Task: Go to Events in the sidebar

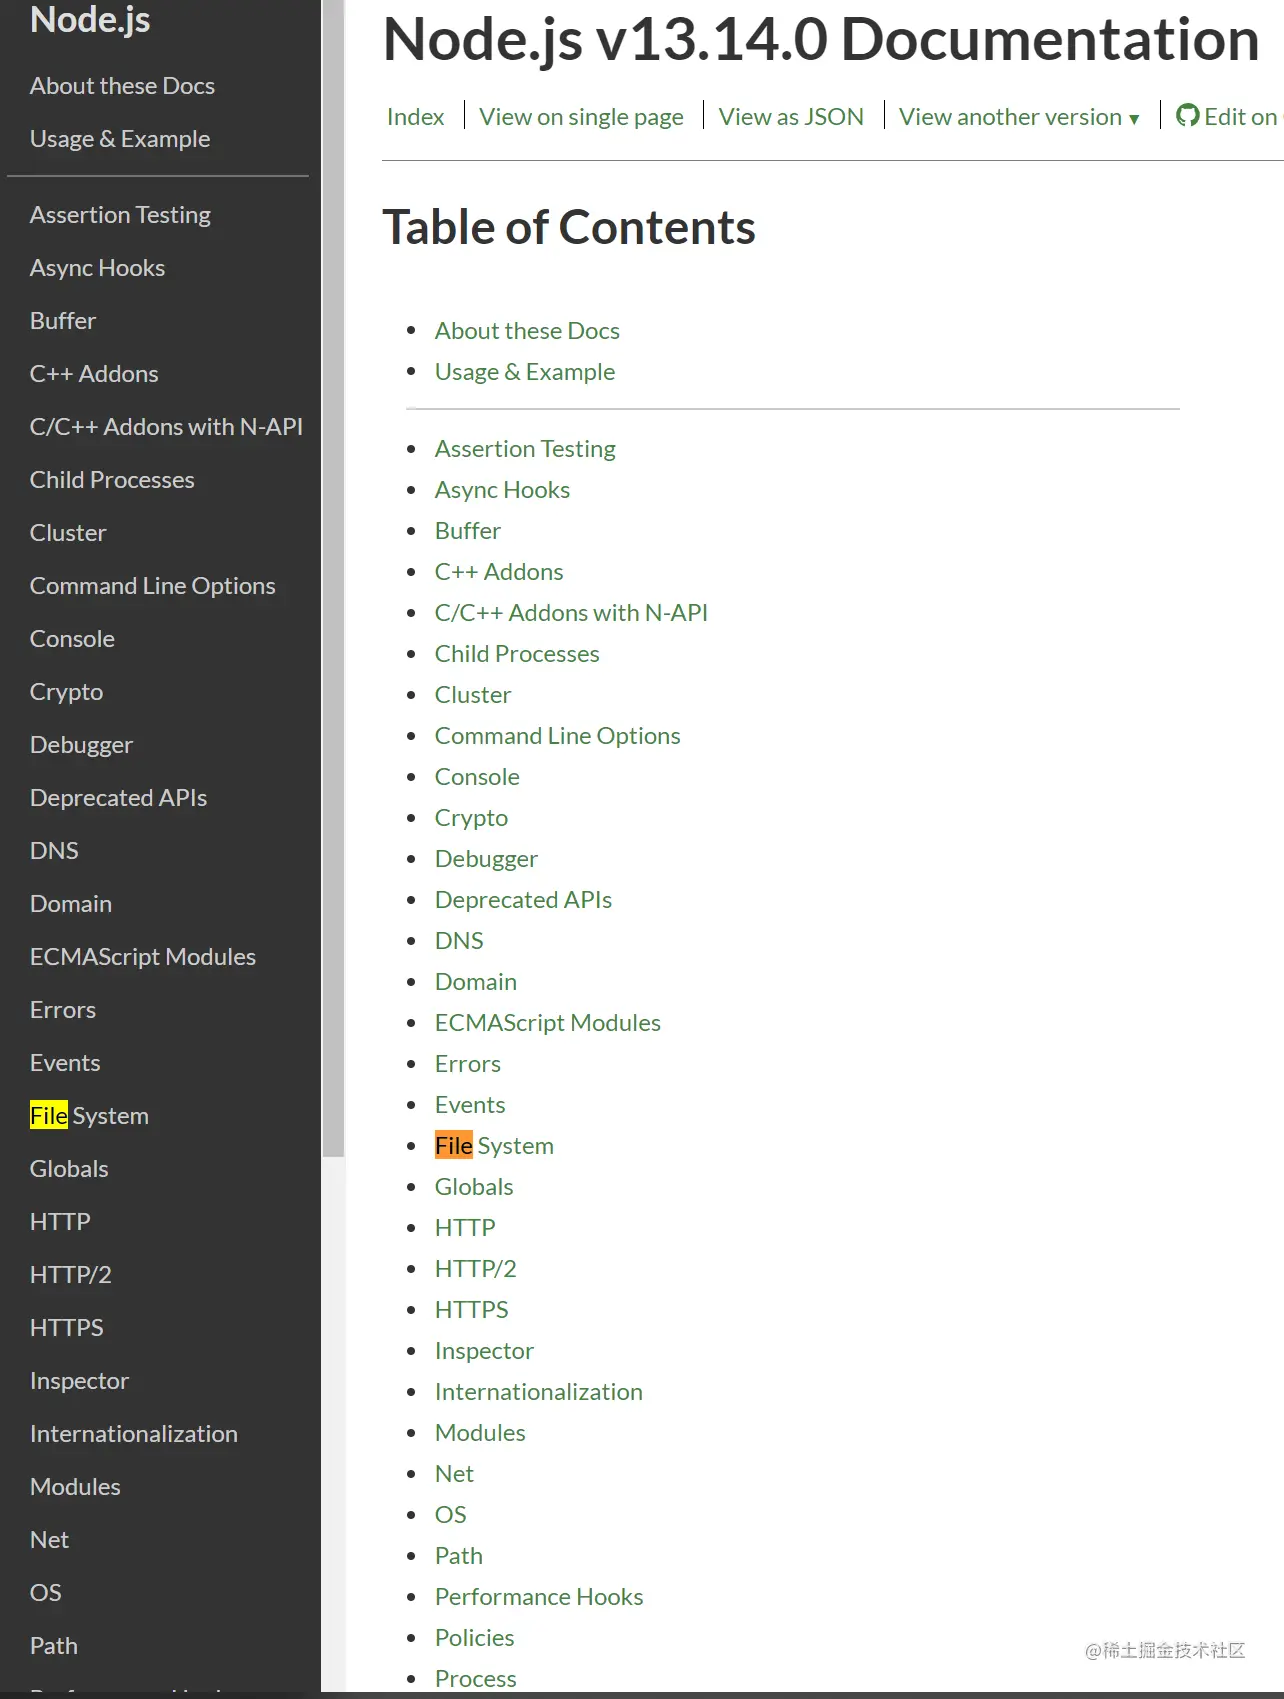Action: tap(65, 1063)
